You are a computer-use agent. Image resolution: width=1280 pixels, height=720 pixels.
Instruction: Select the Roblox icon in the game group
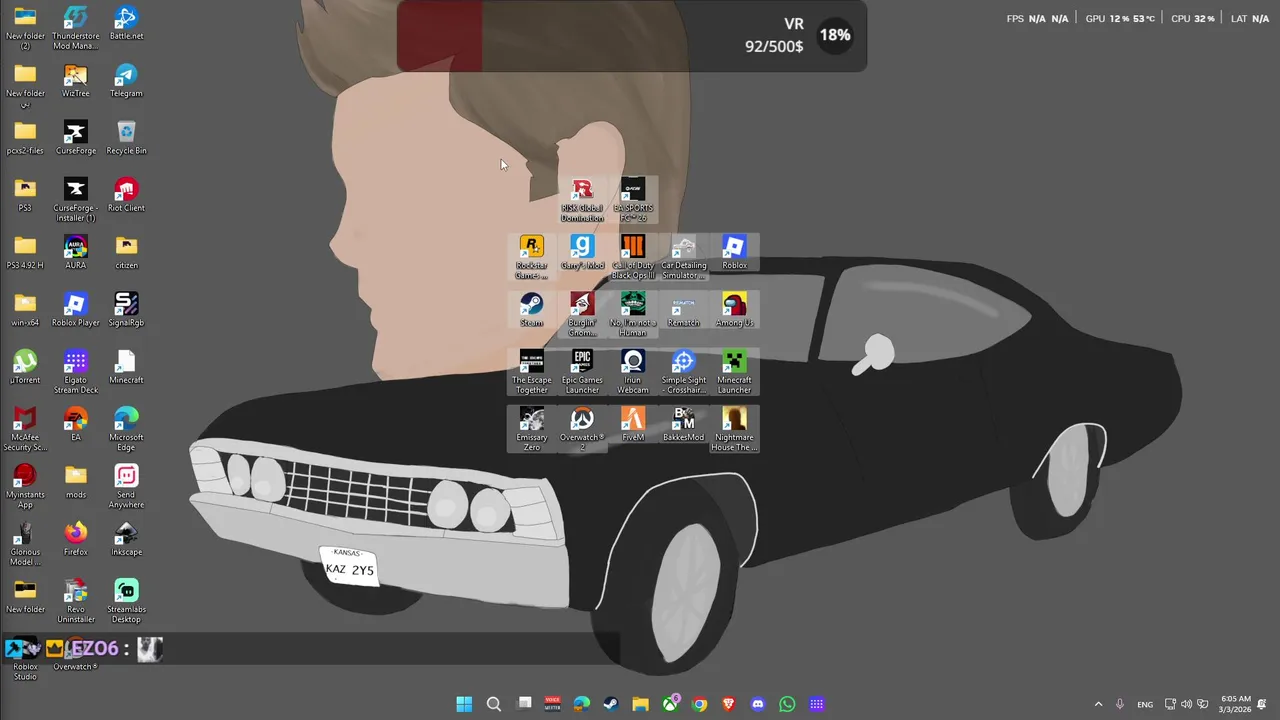click(734, 253)
